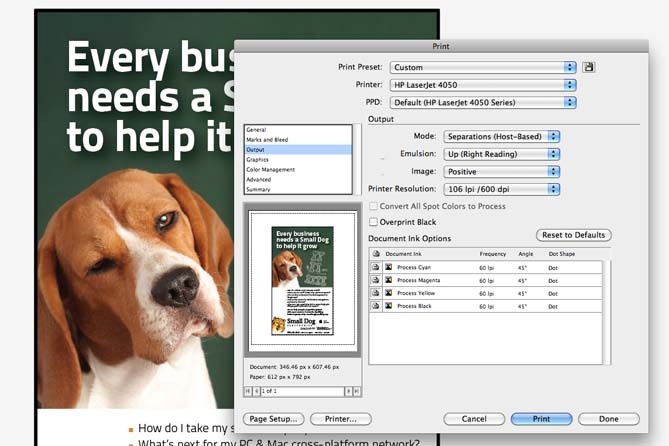Select Graphics in the options list

pyautogui.click(x=298, y=160)
